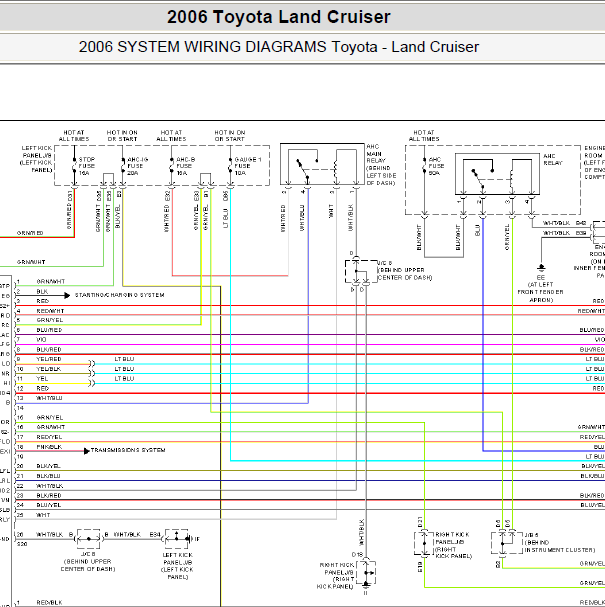Screen dimensions: 605x607
Task: Click the arrow pointing to Starting/Charging System
Action: [67, 295]
